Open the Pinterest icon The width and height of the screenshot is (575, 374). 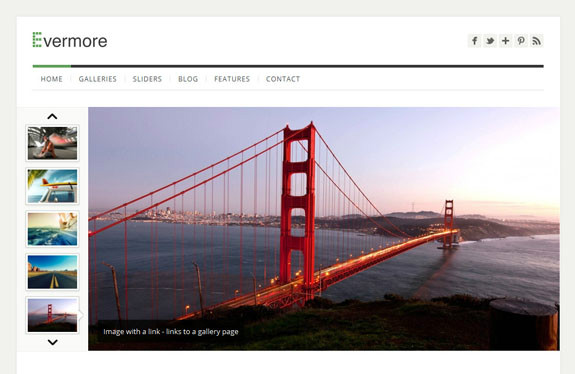(x=521, y=41)
